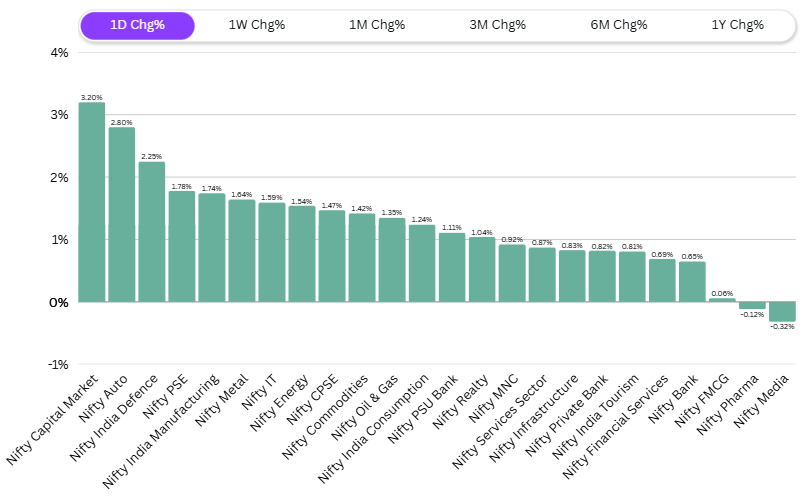The width and height of the screenshot is (808, 502).
Task: Click the Nifty Commodities axis label
Action: [x=325, y=416]
